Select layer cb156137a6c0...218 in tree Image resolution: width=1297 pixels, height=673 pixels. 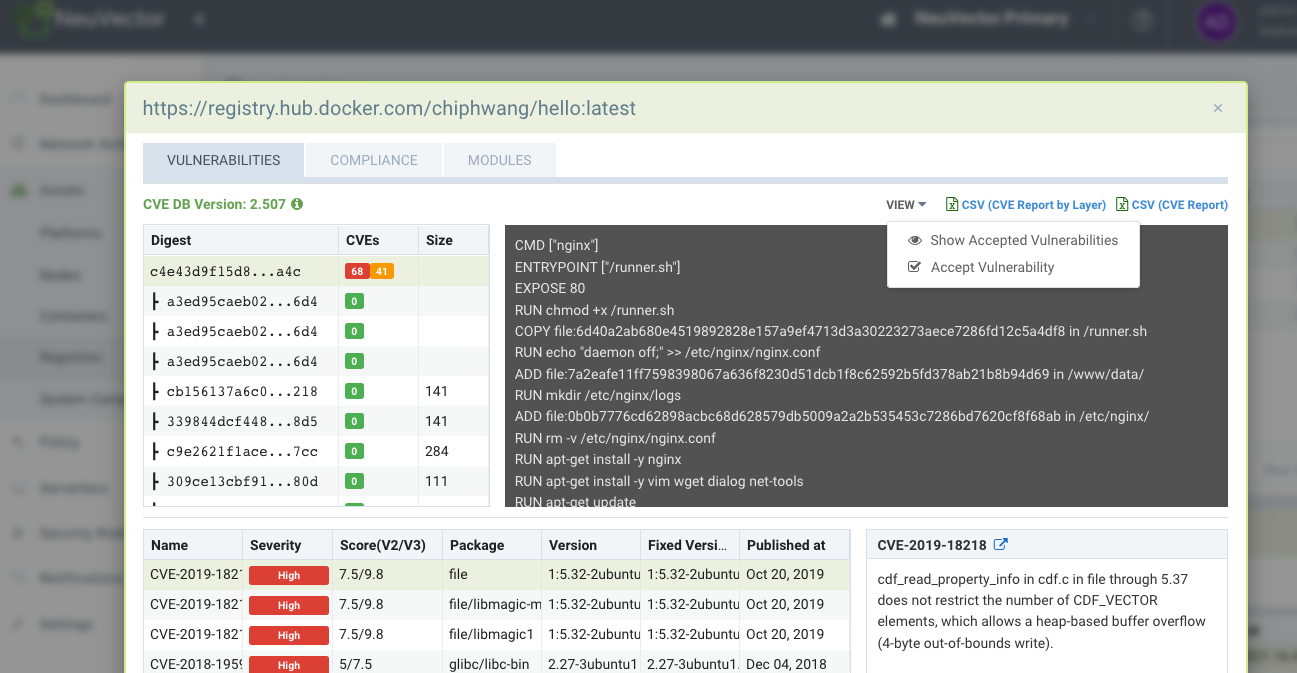242,391
